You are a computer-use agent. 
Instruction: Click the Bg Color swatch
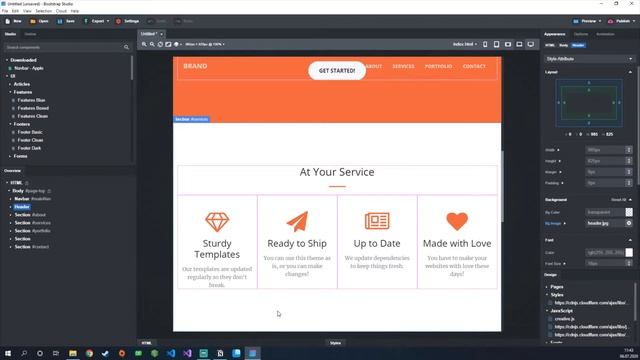(x=629, y=212)
